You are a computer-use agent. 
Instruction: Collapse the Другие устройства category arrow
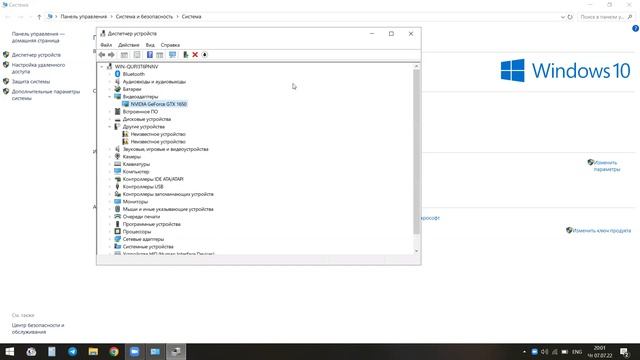110,127
